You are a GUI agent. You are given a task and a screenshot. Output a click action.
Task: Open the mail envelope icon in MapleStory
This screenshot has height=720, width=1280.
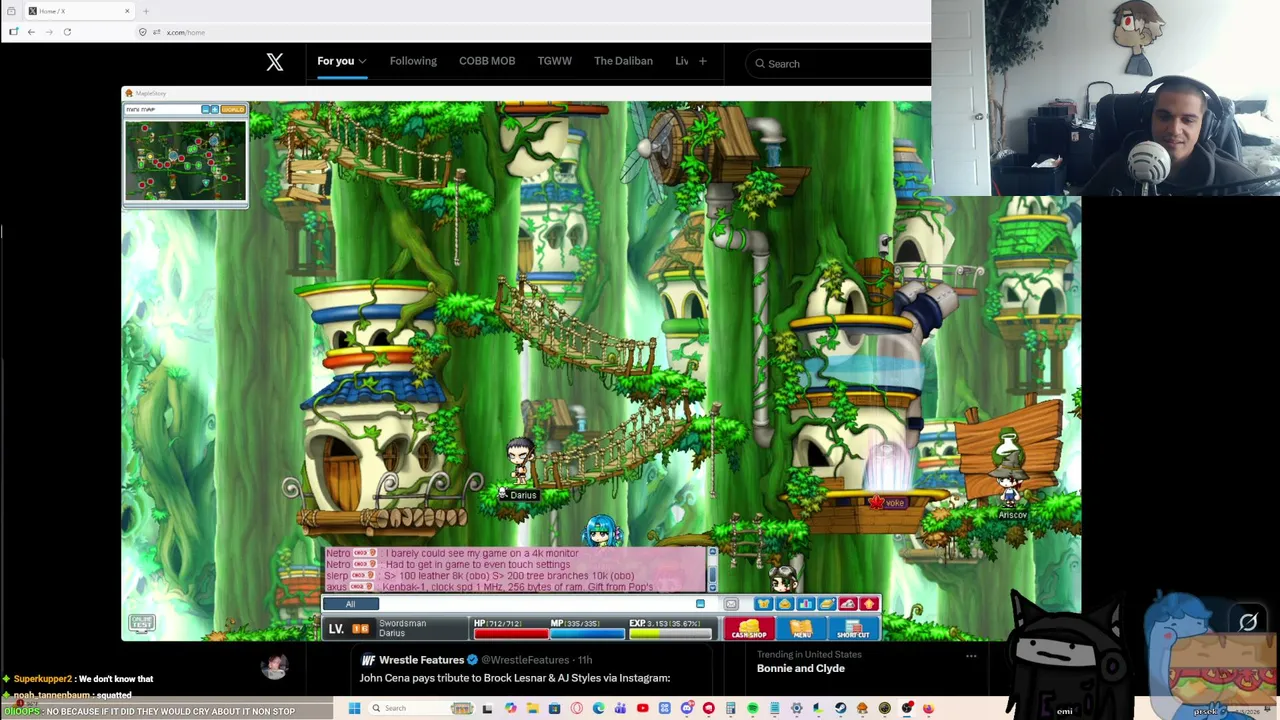(731, 604)
